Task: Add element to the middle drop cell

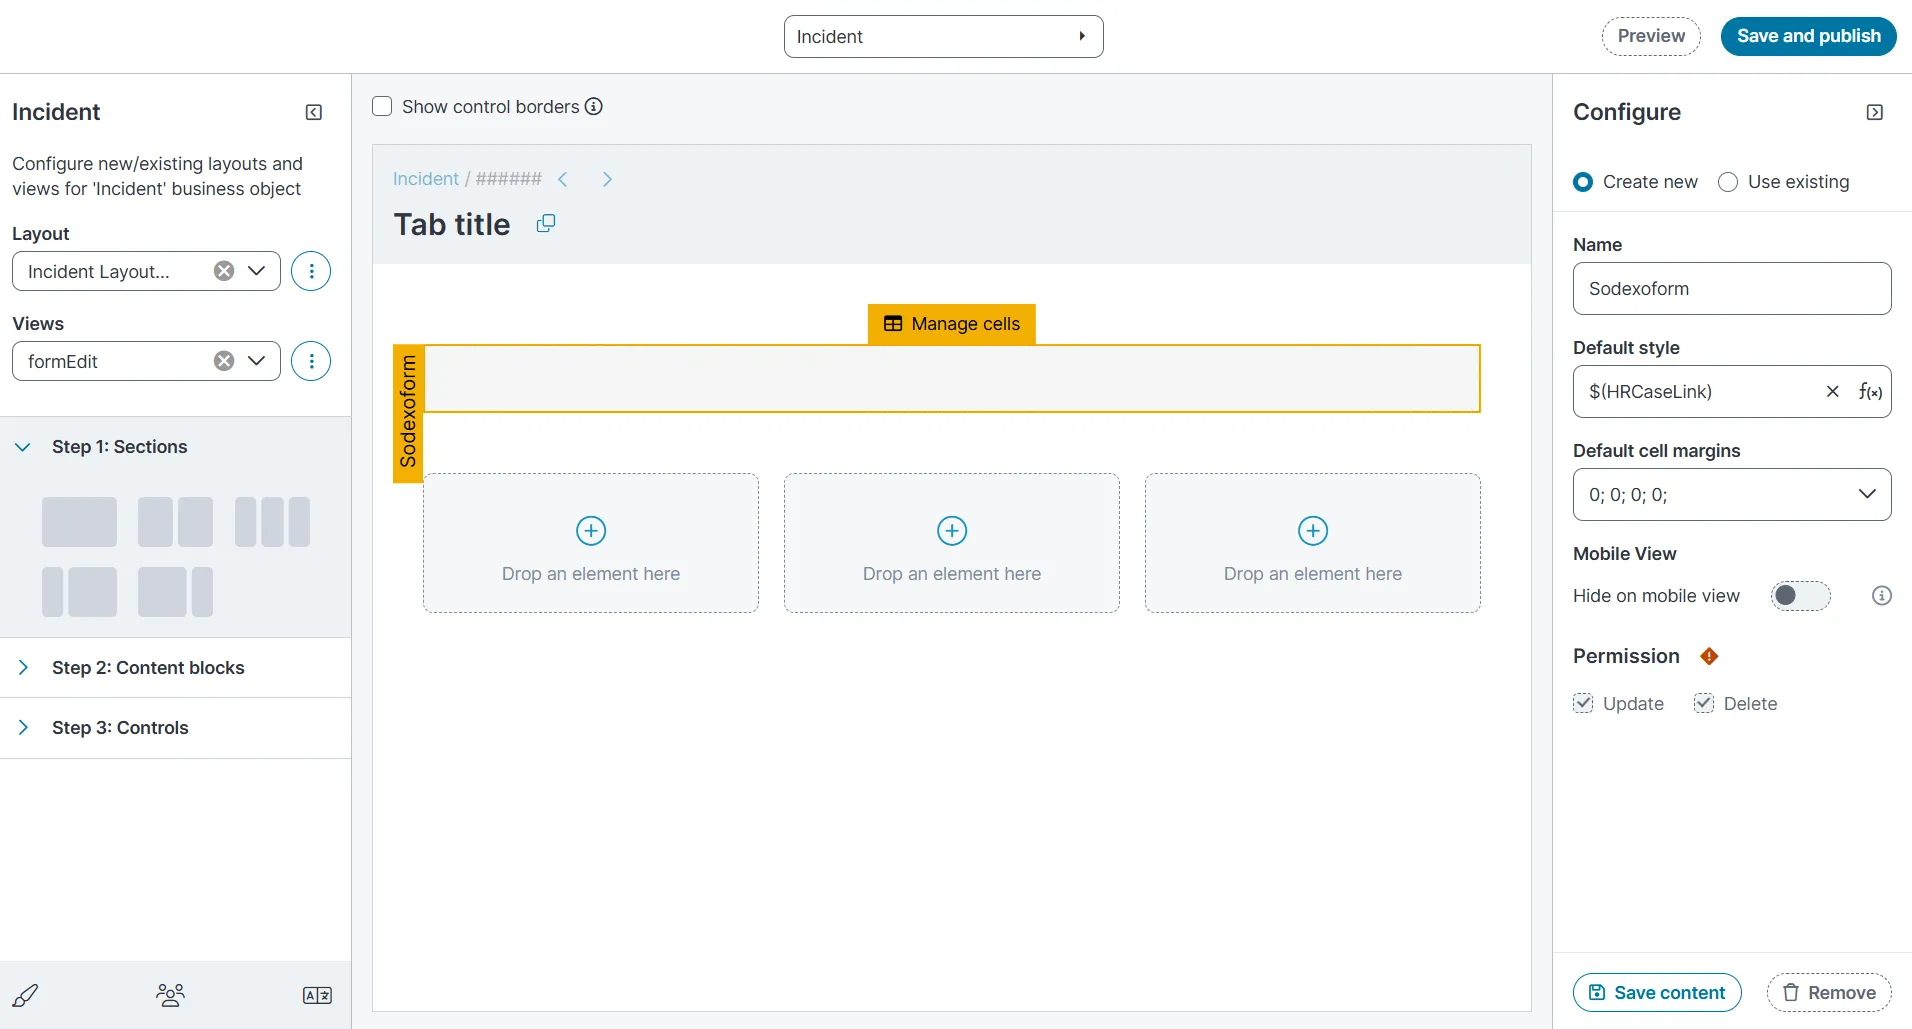Action: 952,531
